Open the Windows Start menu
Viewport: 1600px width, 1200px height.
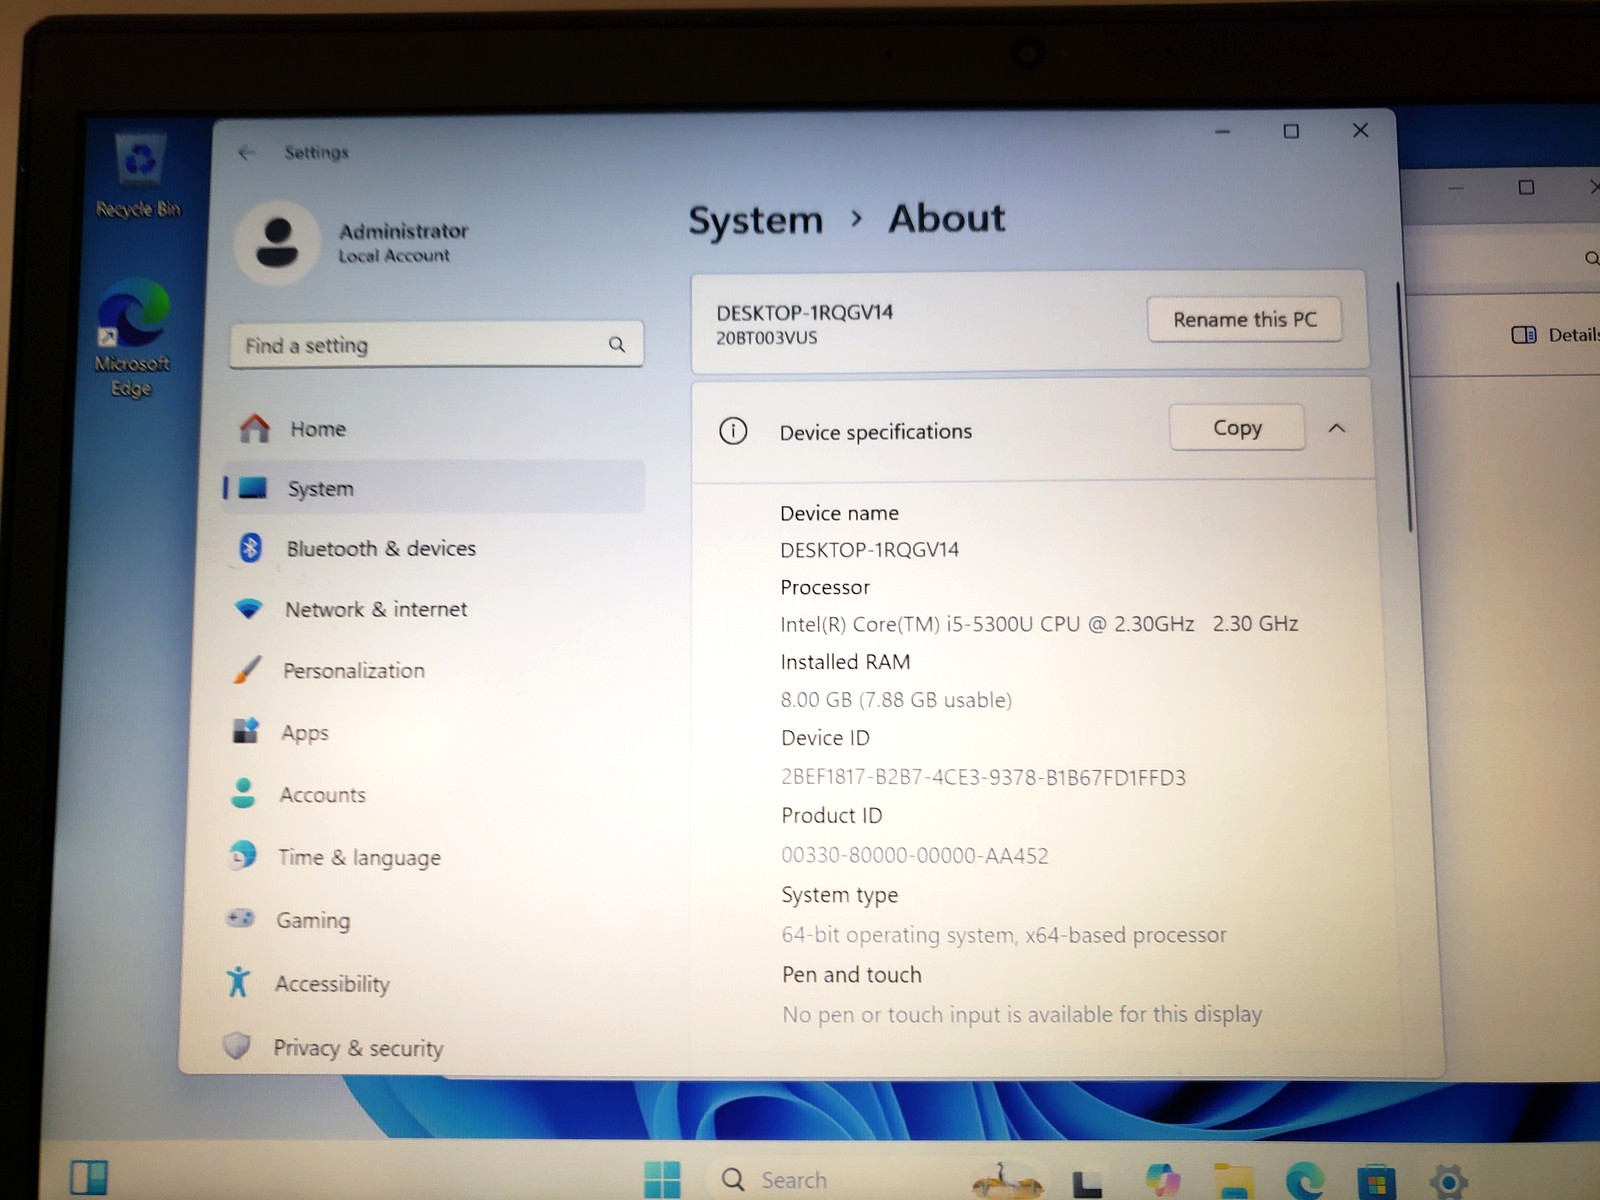coord(662,1180)
